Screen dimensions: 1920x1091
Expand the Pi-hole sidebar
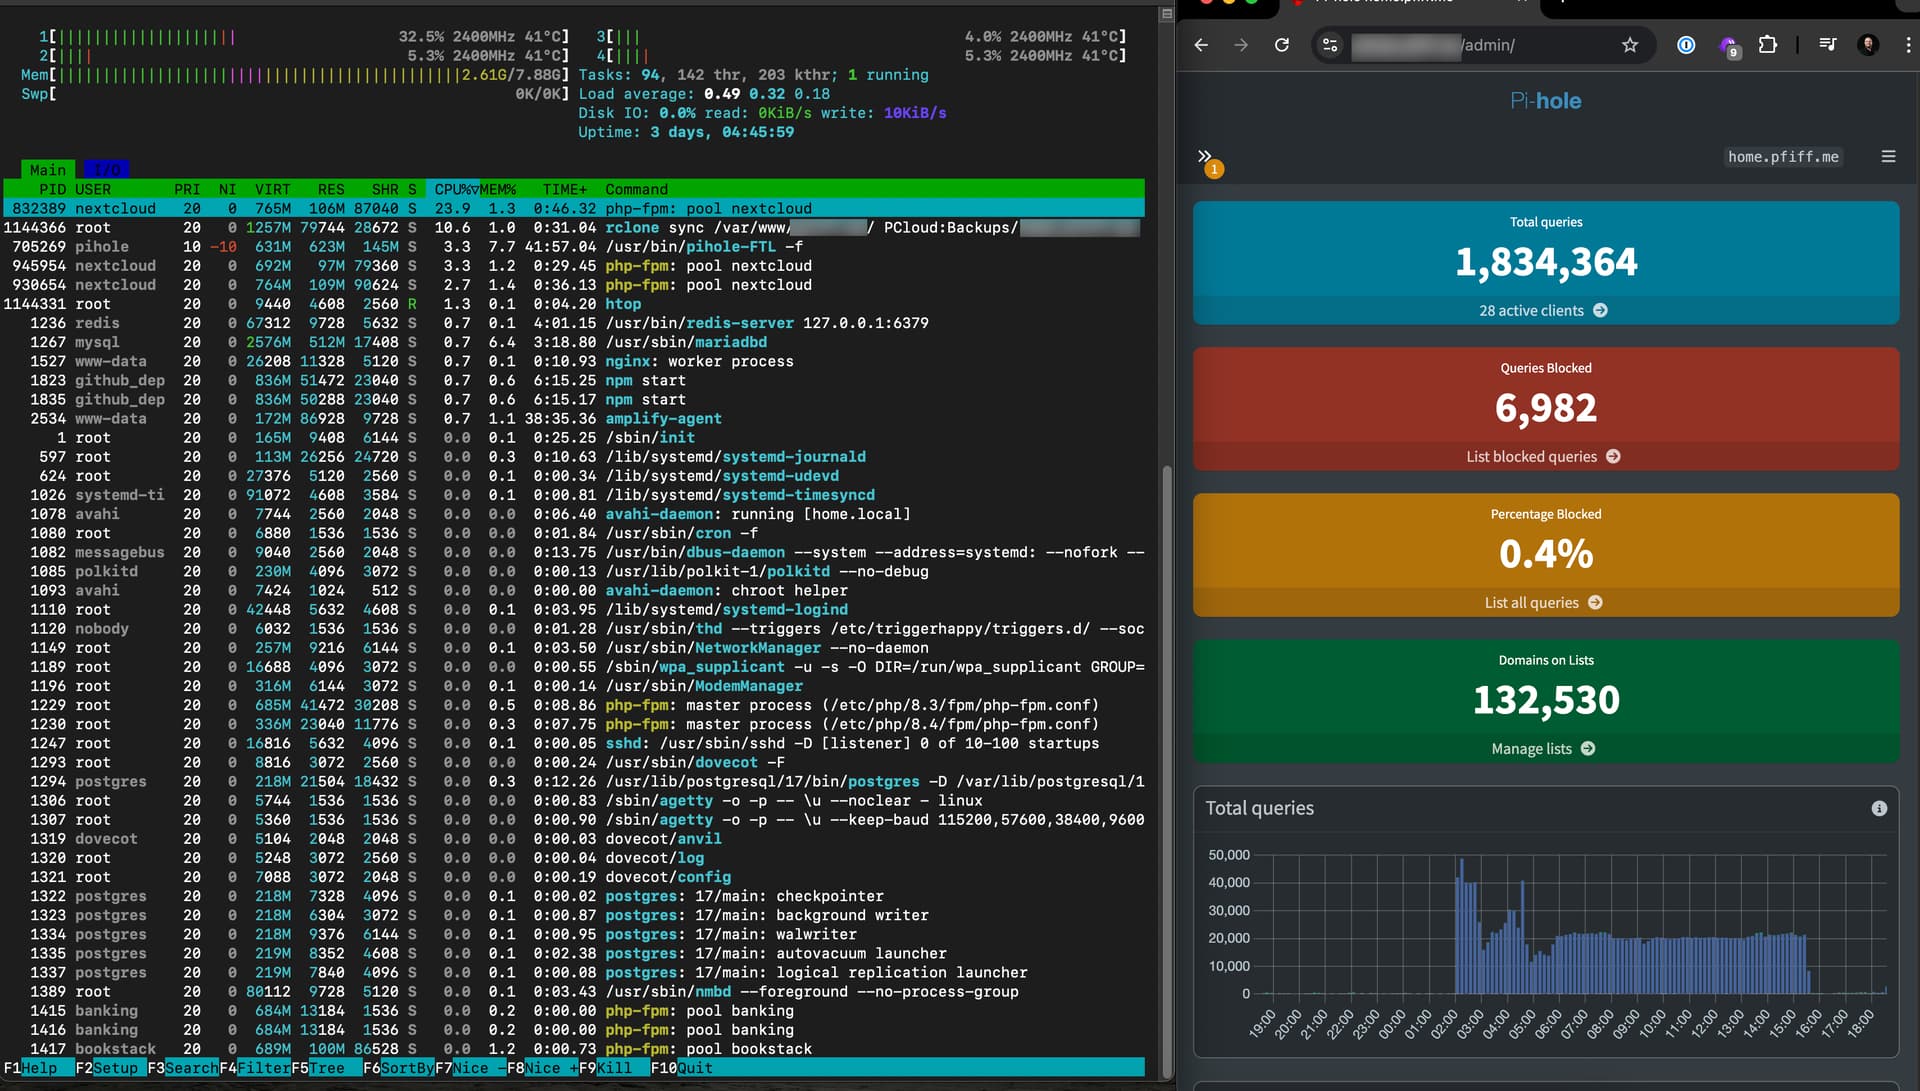(x=1204, y=156)
